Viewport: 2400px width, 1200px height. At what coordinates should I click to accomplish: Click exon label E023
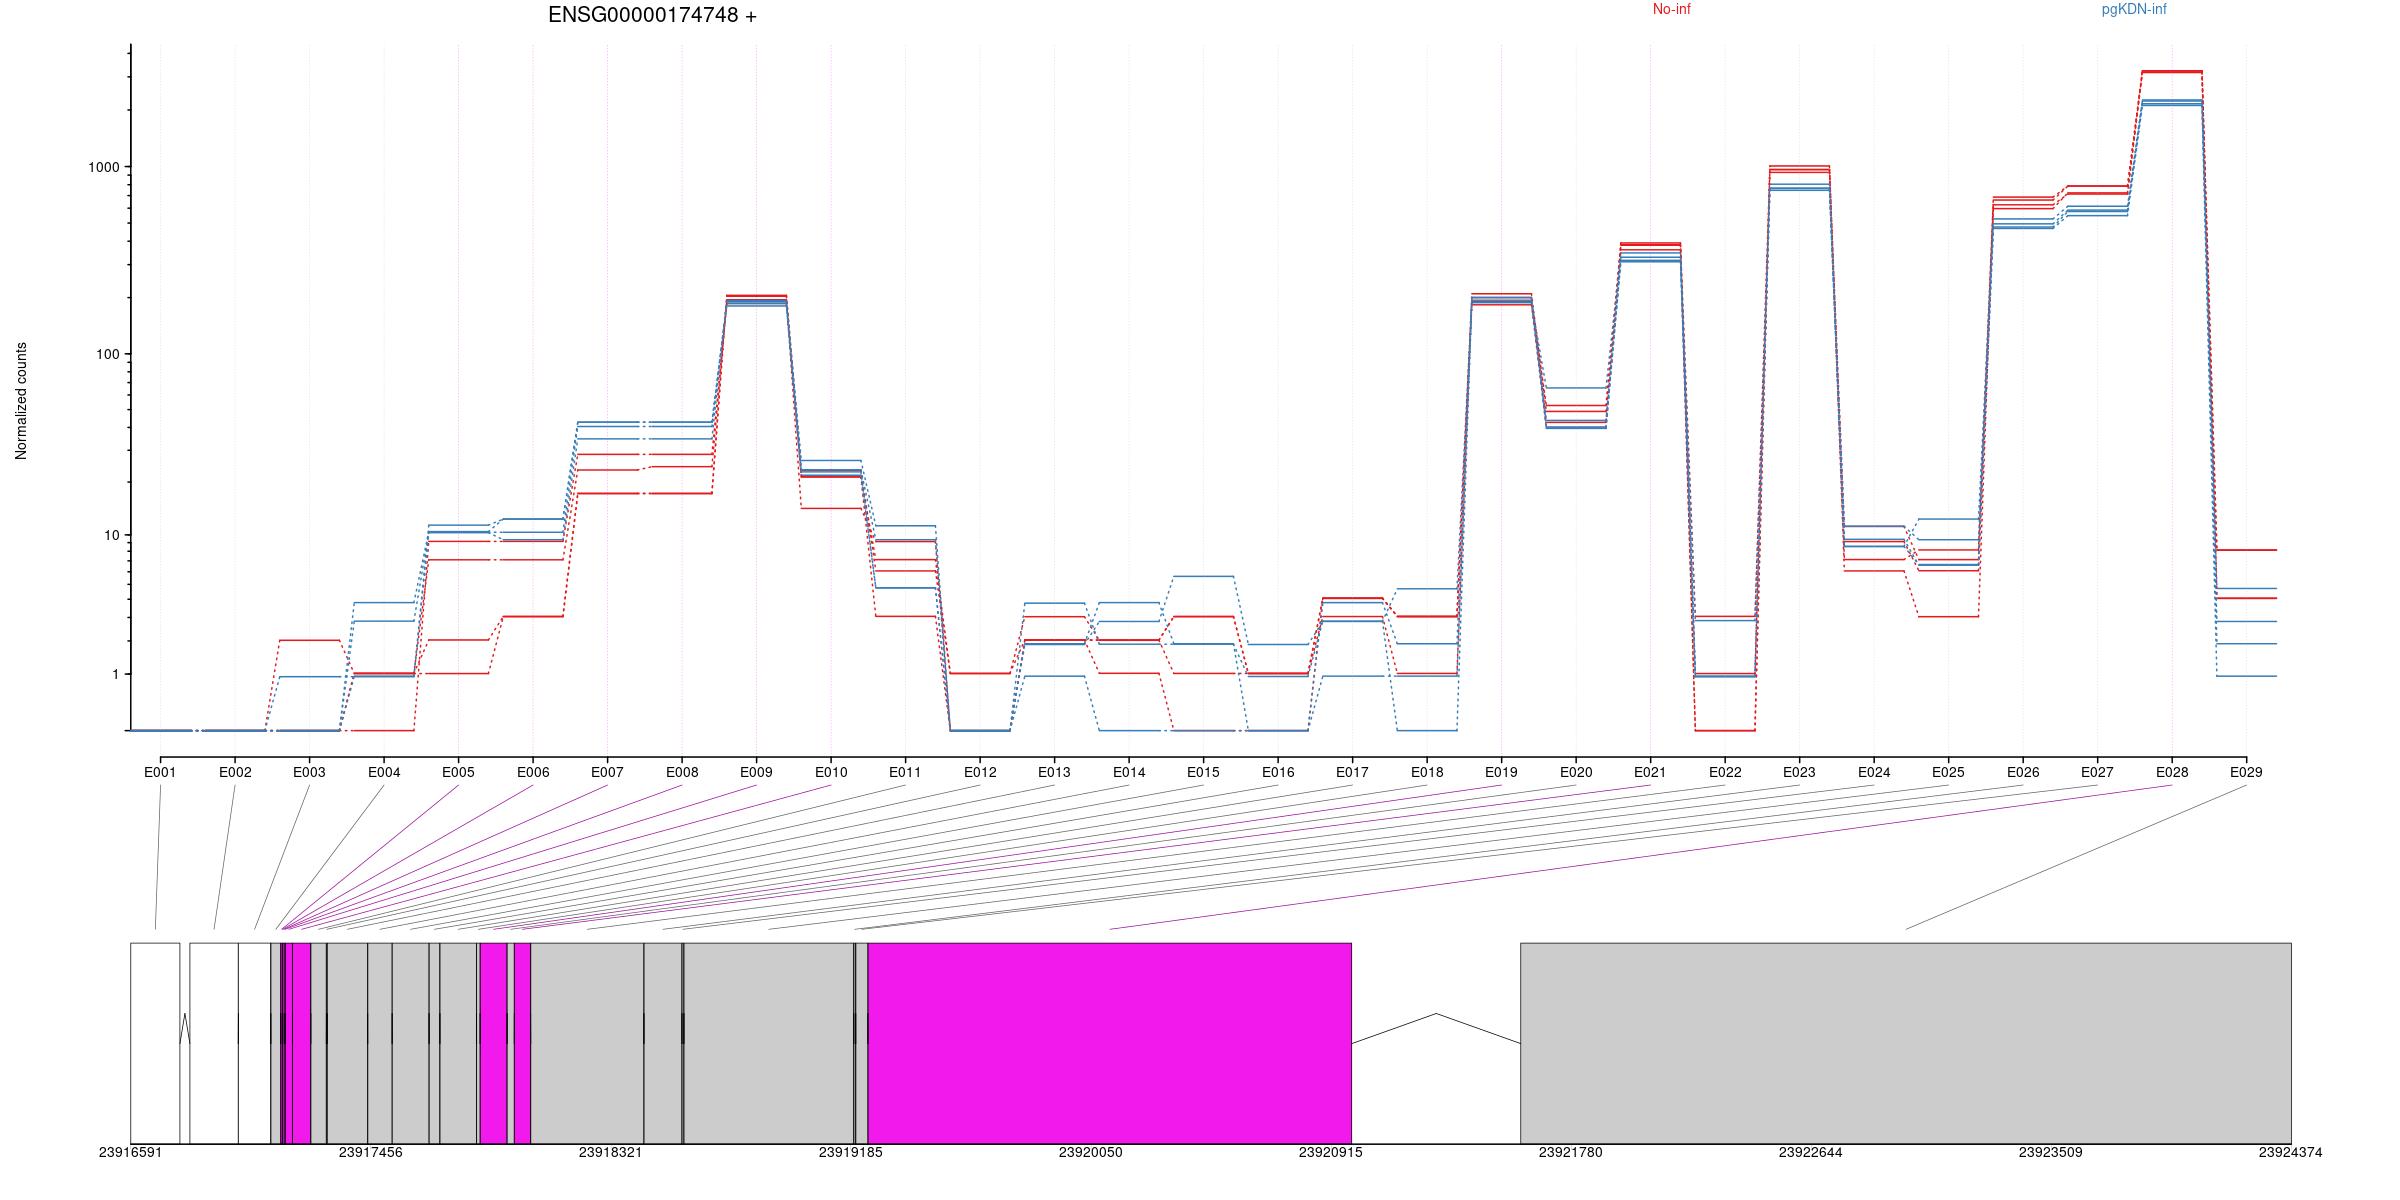[x=1799, y=772]
